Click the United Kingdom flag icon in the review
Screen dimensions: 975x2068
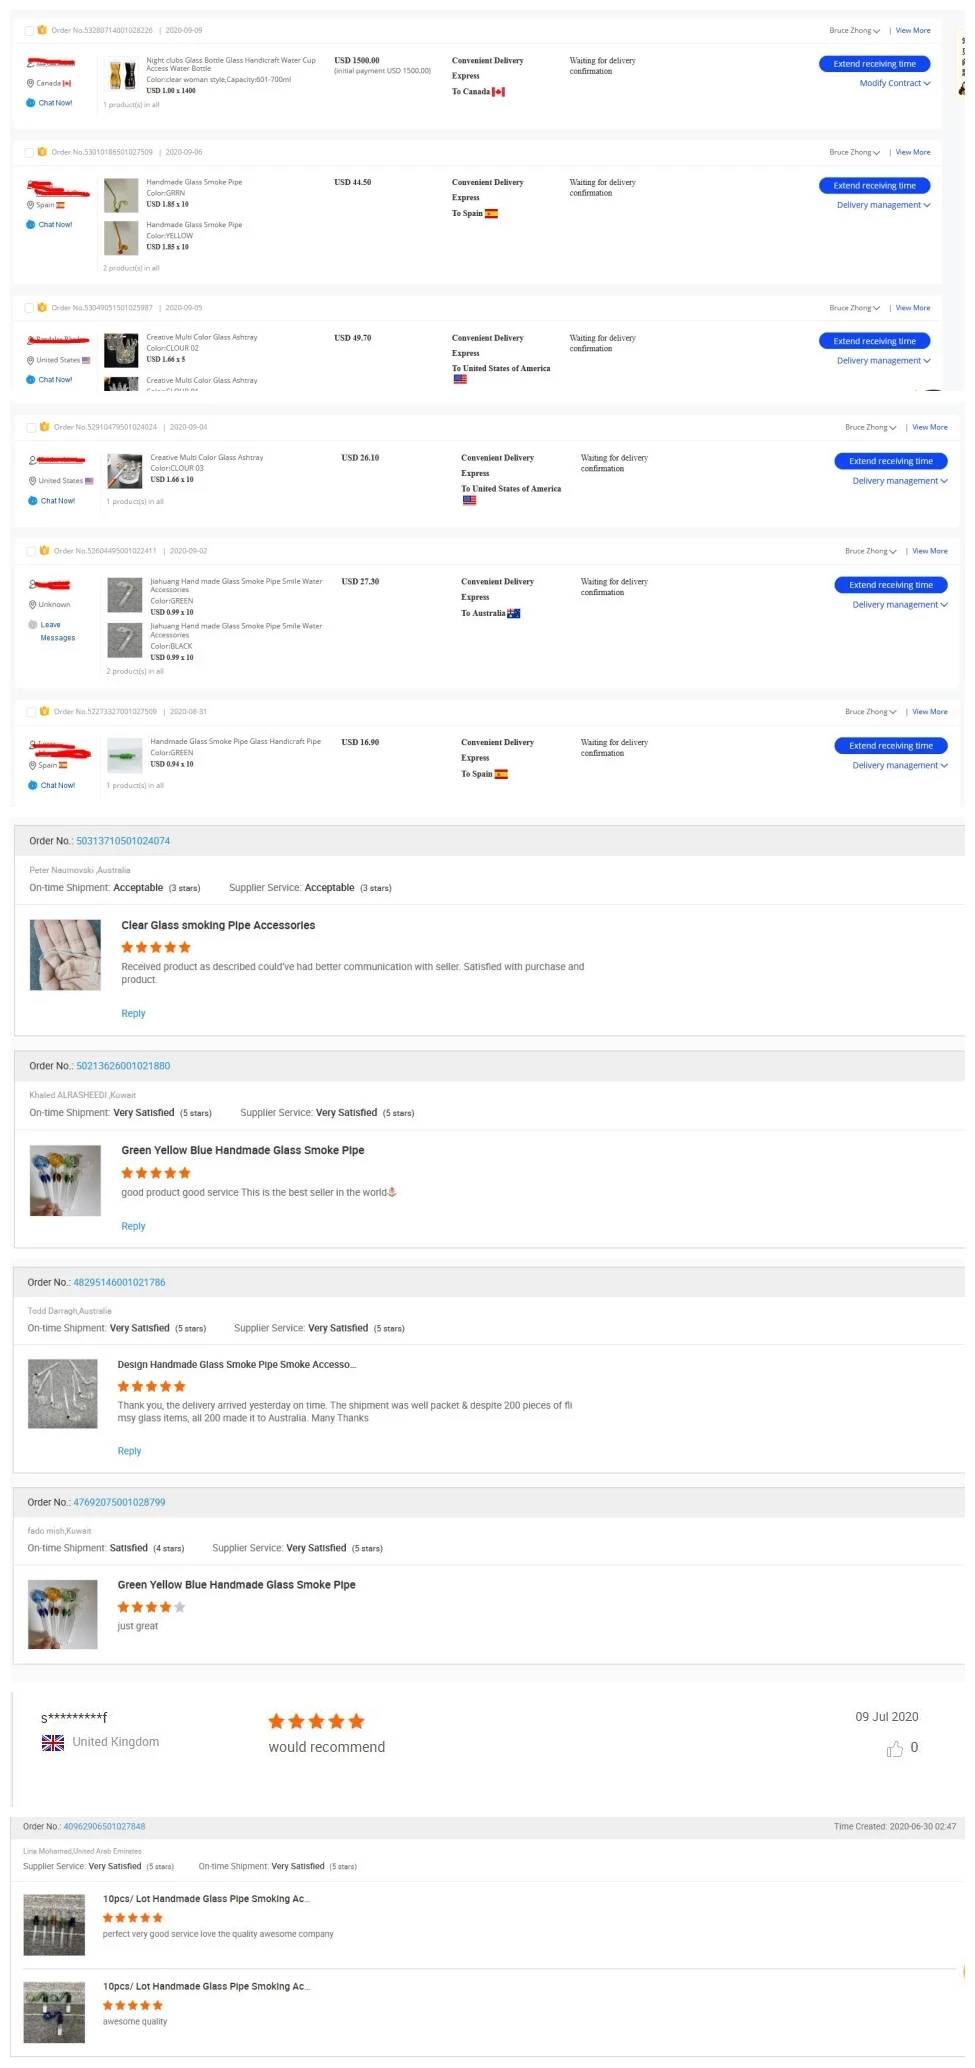pos(53,1742)
